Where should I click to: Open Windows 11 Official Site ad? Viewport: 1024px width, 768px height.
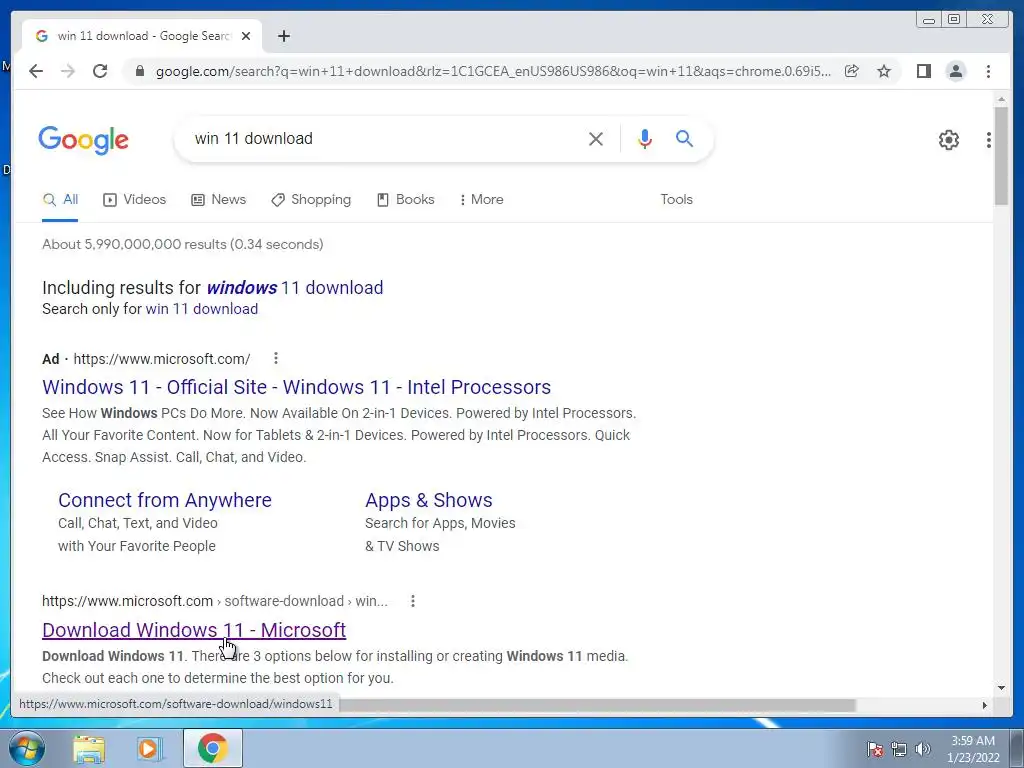[296, 387]
